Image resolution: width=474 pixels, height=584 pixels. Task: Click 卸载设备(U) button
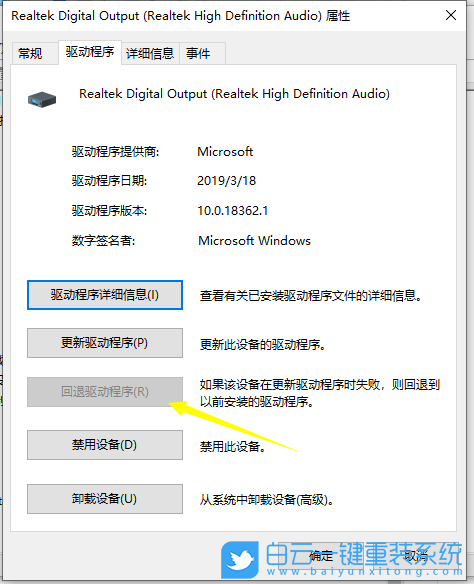click(x=105, y=499)
